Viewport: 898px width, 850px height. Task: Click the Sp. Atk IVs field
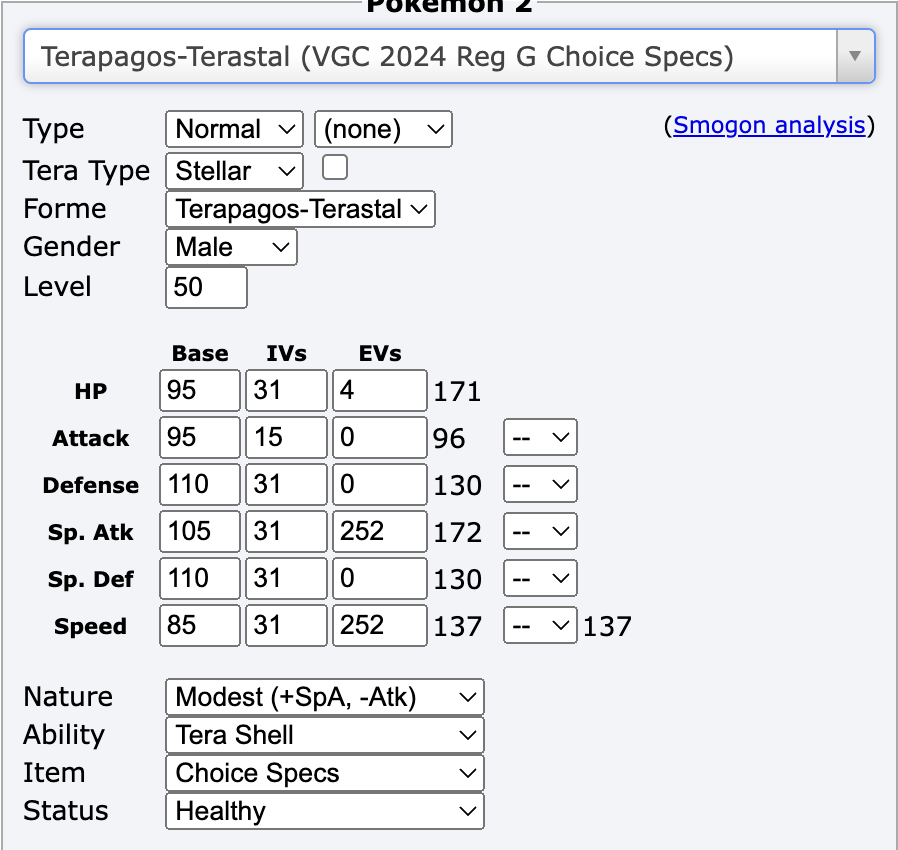[286, 531]
